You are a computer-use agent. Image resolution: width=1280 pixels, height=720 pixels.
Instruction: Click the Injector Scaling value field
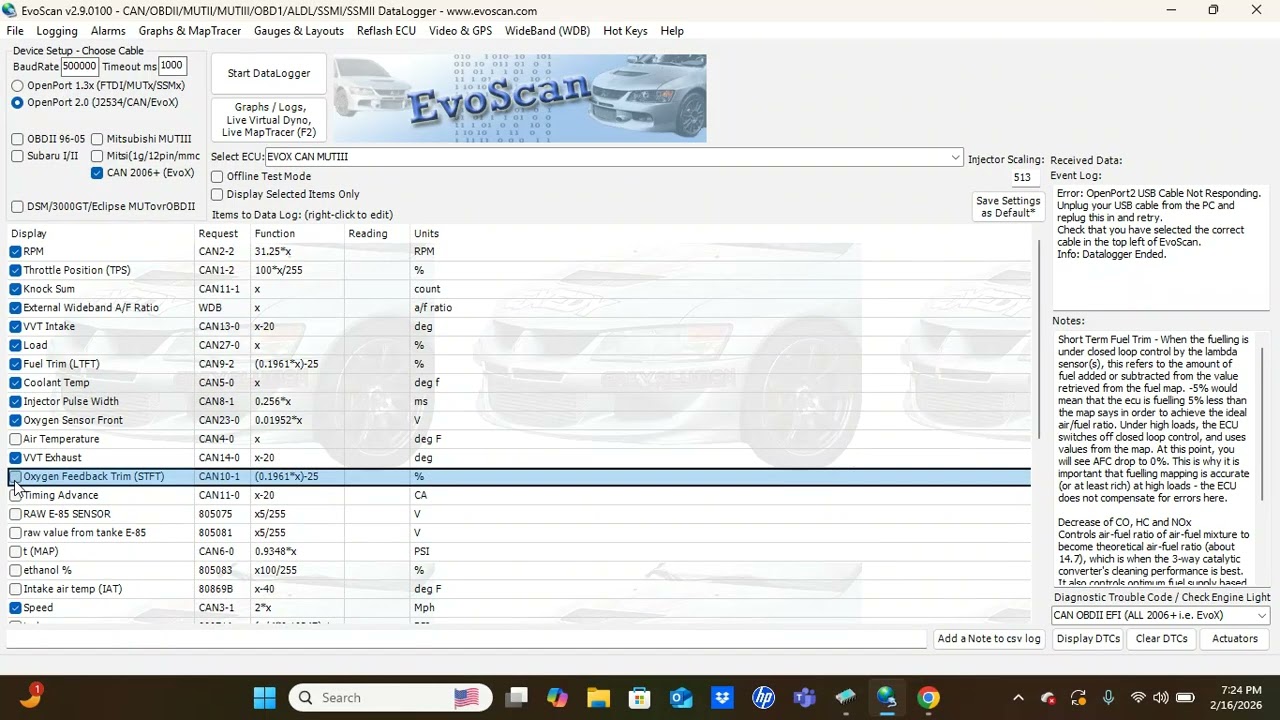[x=1021, y=177]
